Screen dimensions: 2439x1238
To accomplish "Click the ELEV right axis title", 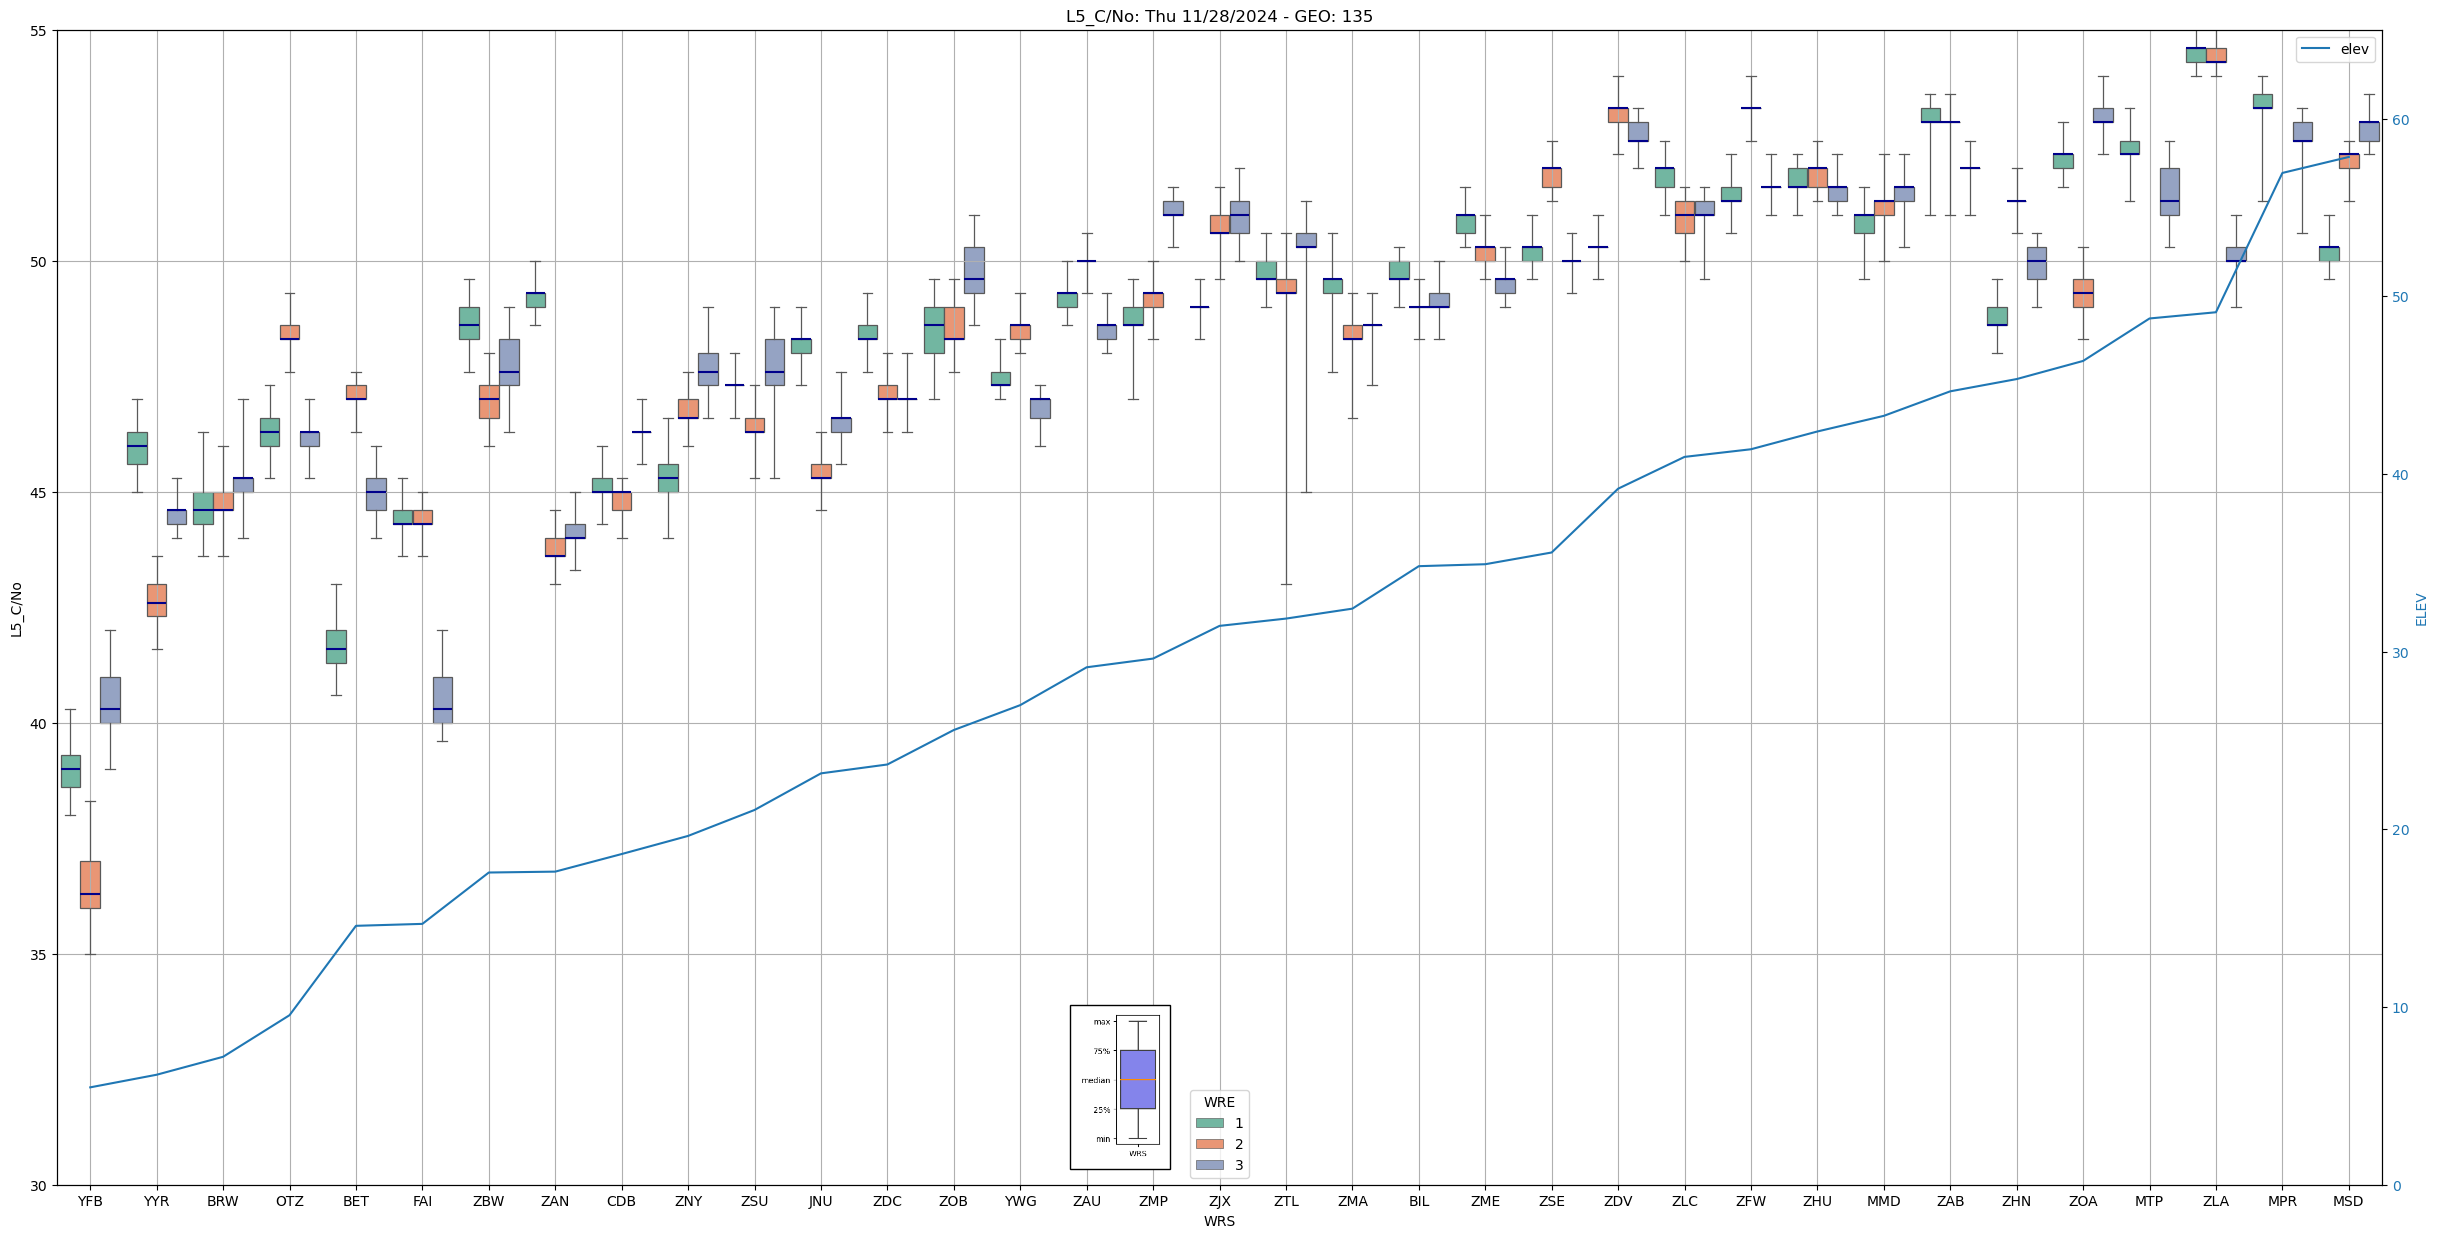I will click(2421, 608).
